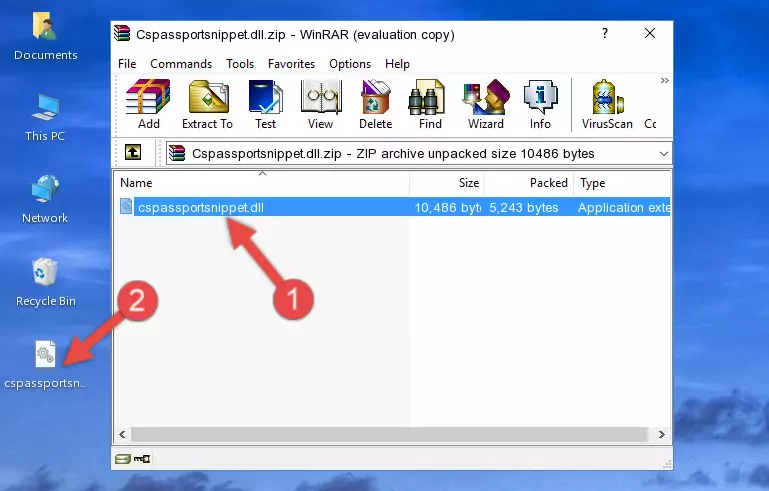Viewport: 769px width, 491px height.
Task: Expand hidden toolbar buttons chevron
Action: pyautogui.click(x=664, y=81)
